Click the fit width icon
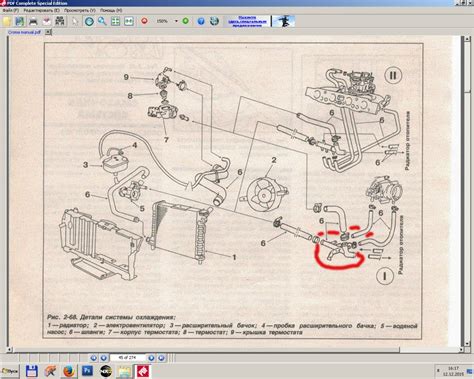 tap(129, 21)
